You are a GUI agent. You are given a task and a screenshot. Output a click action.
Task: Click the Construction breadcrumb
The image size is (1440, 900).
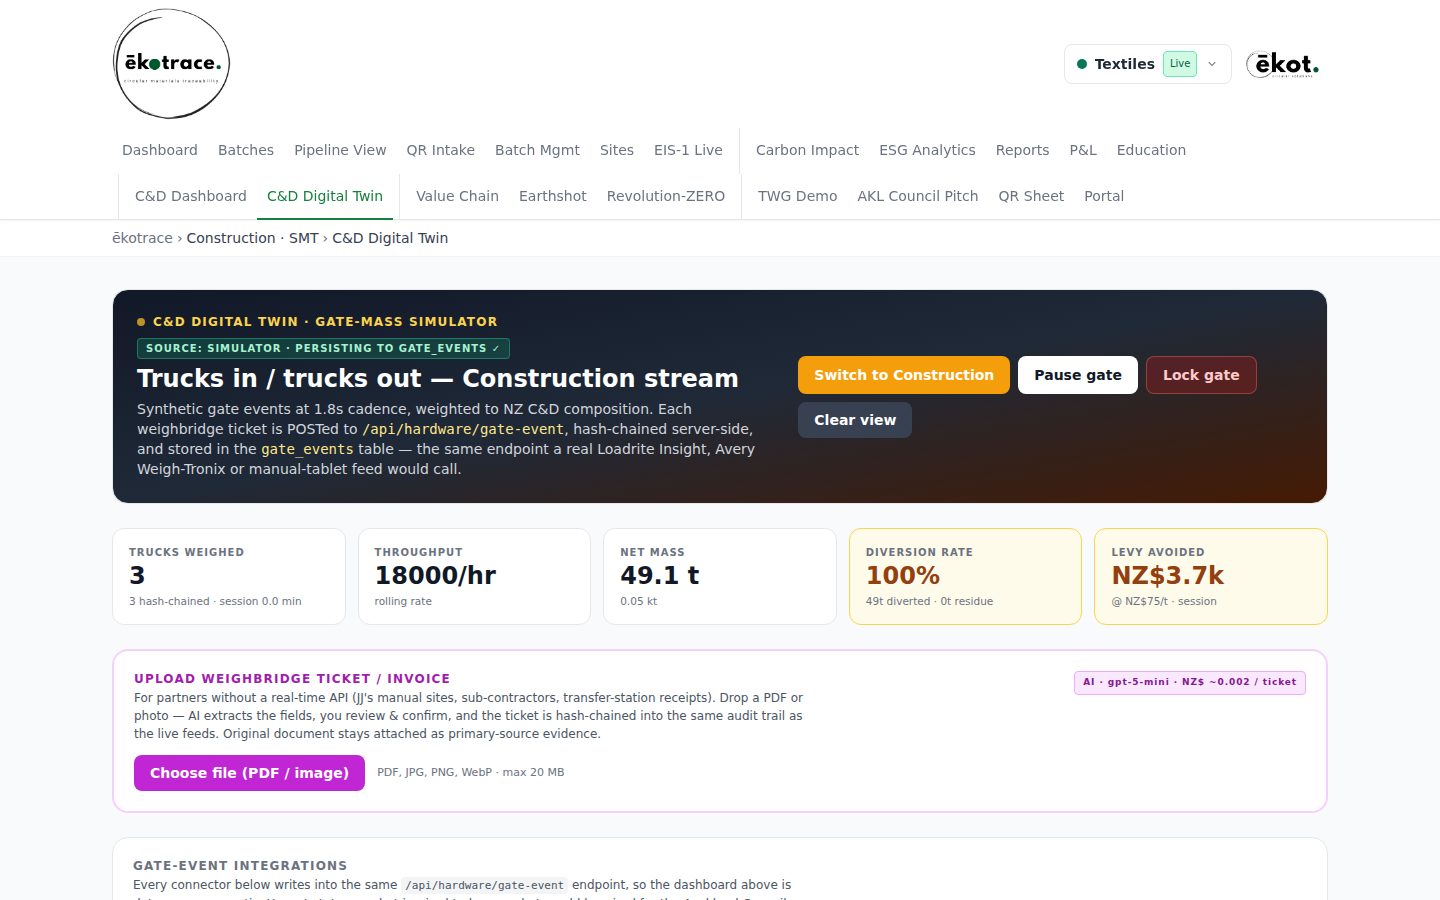230,238
